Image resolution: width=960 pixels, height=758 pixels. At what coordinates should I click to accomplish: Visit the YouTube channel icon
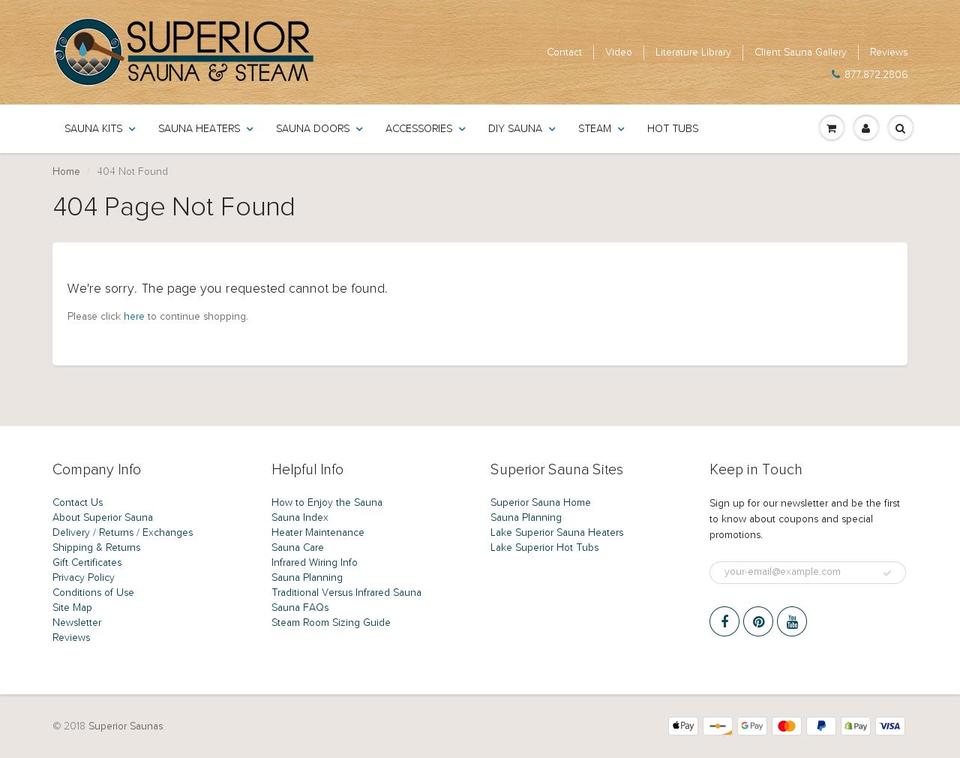coord(792,621)
